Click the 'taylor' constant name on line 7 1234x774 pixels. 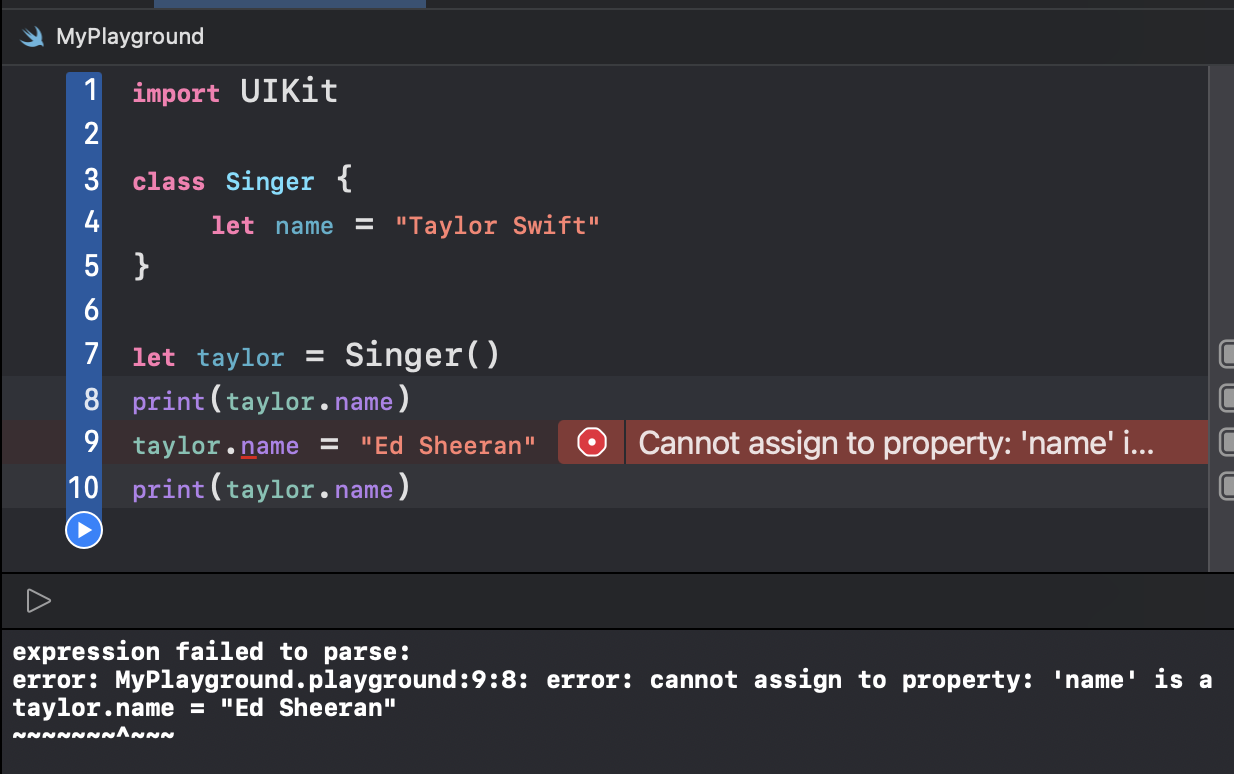pyautogui.click(x=241, y=358)
